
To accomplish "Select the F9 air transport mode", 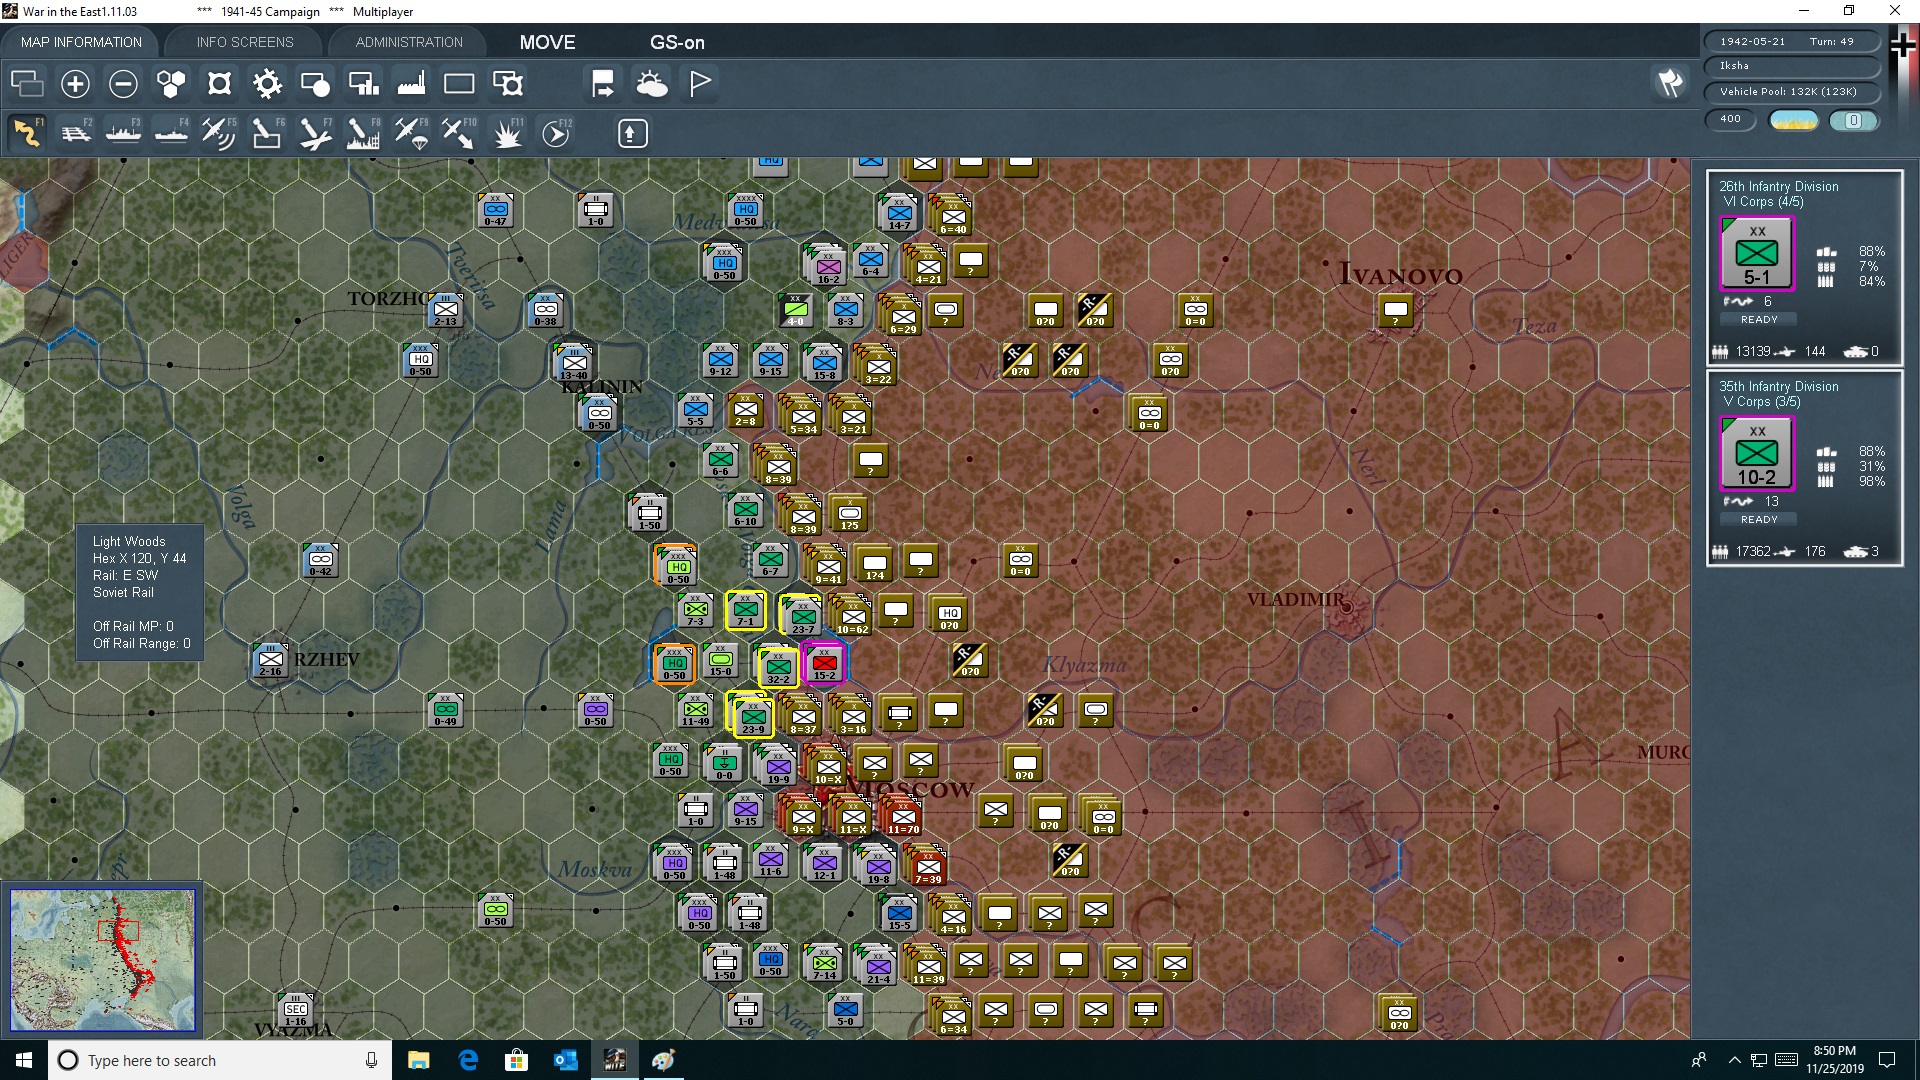I will click(411, 133).
